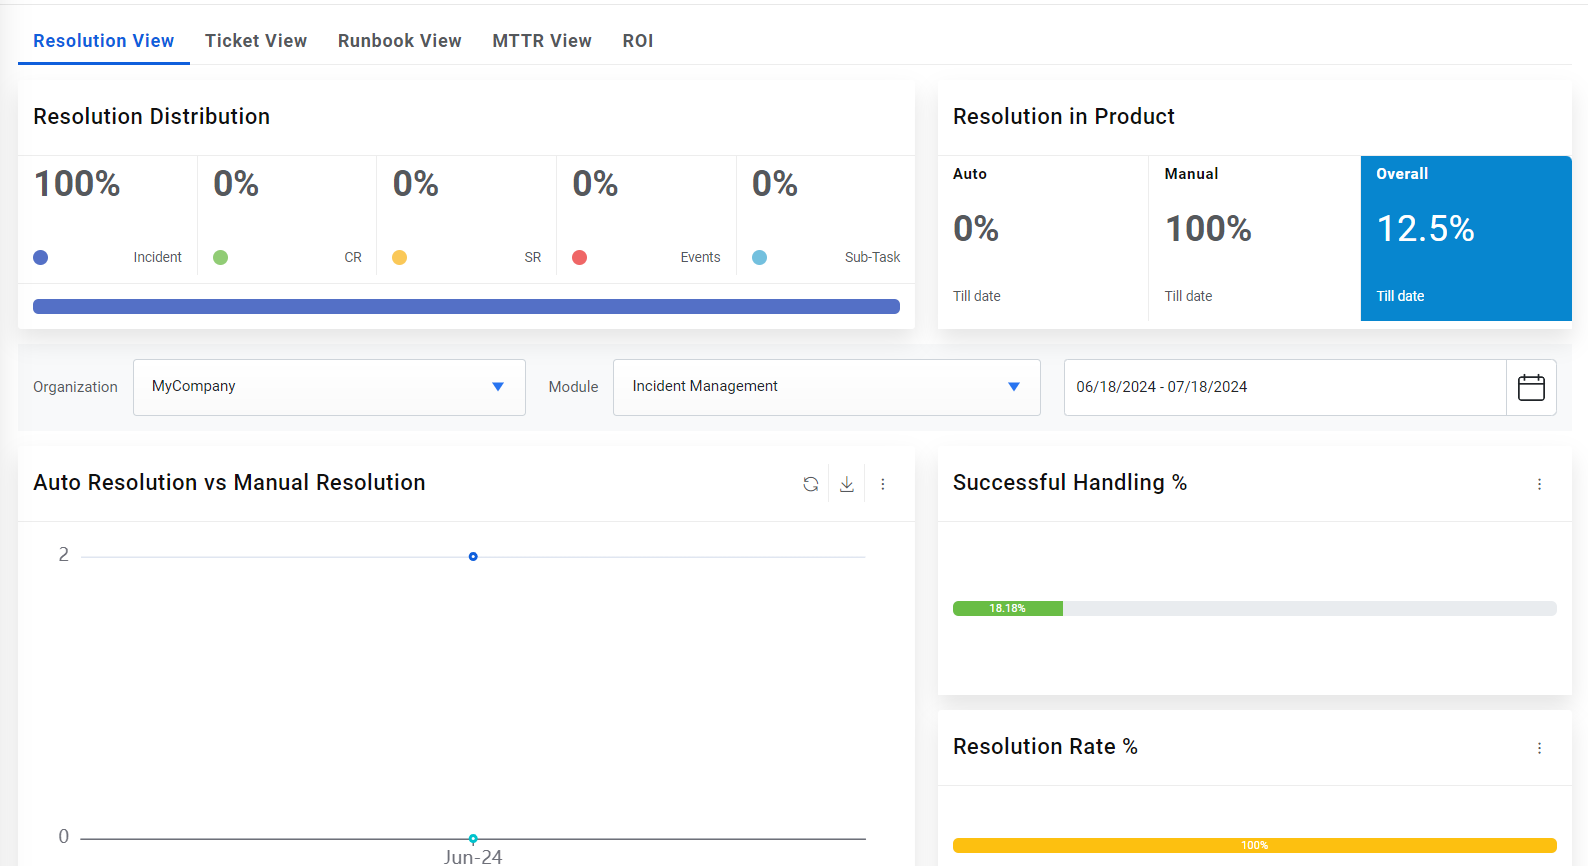Refresh the Auto Resolution vs Manual Resolution chart
This screenshot has width=1588, height=866.
point(810,484)
